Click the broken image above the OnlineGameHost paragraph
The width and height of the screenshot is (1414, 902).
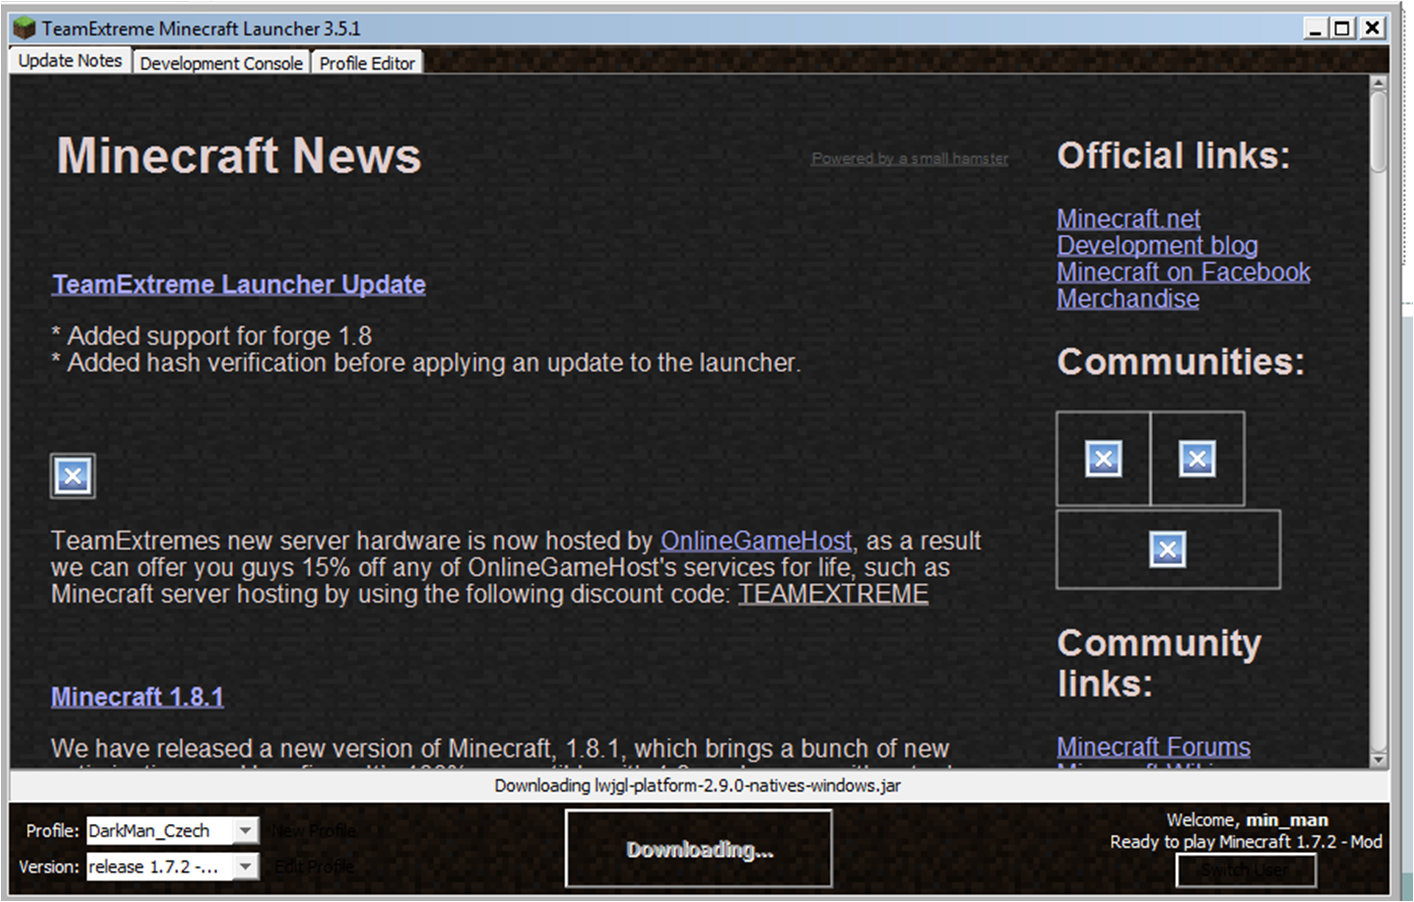pyautogui.click(x=73, y=476)
